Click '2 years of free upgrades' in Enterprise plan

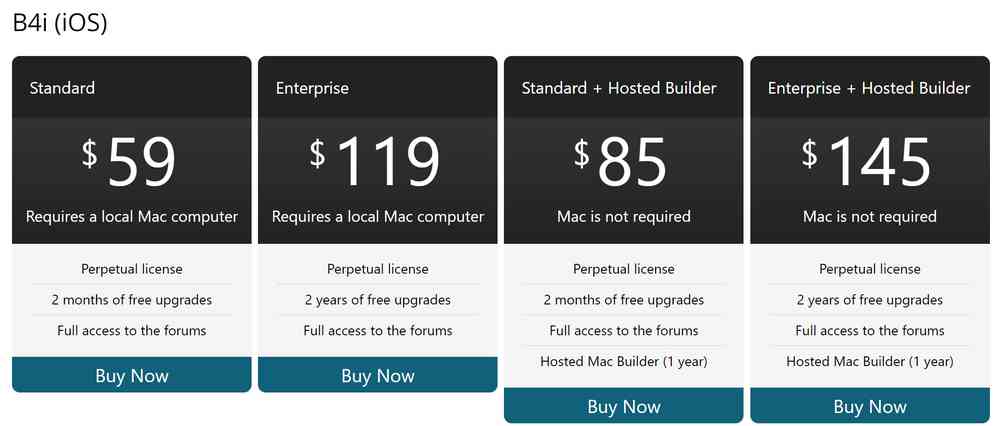378,300
